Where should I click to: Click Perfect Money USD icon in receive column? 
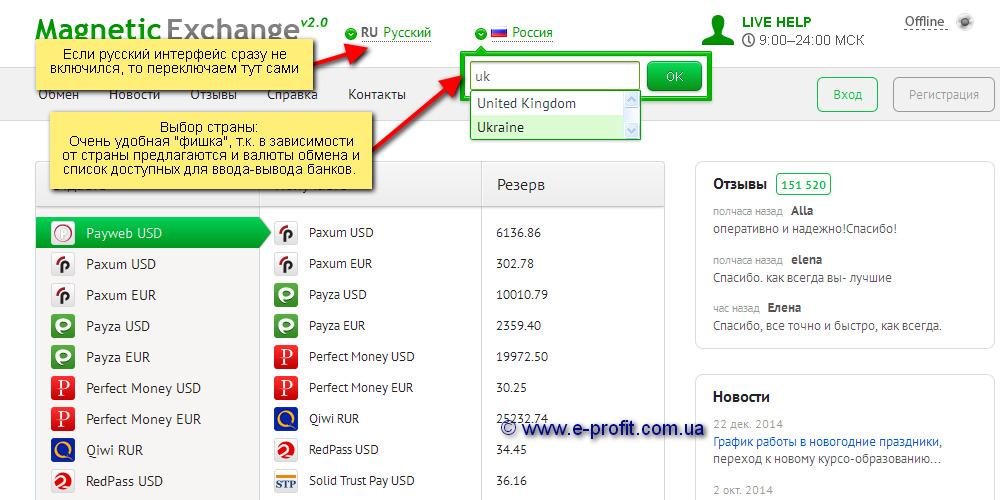[x=286, y=357]
